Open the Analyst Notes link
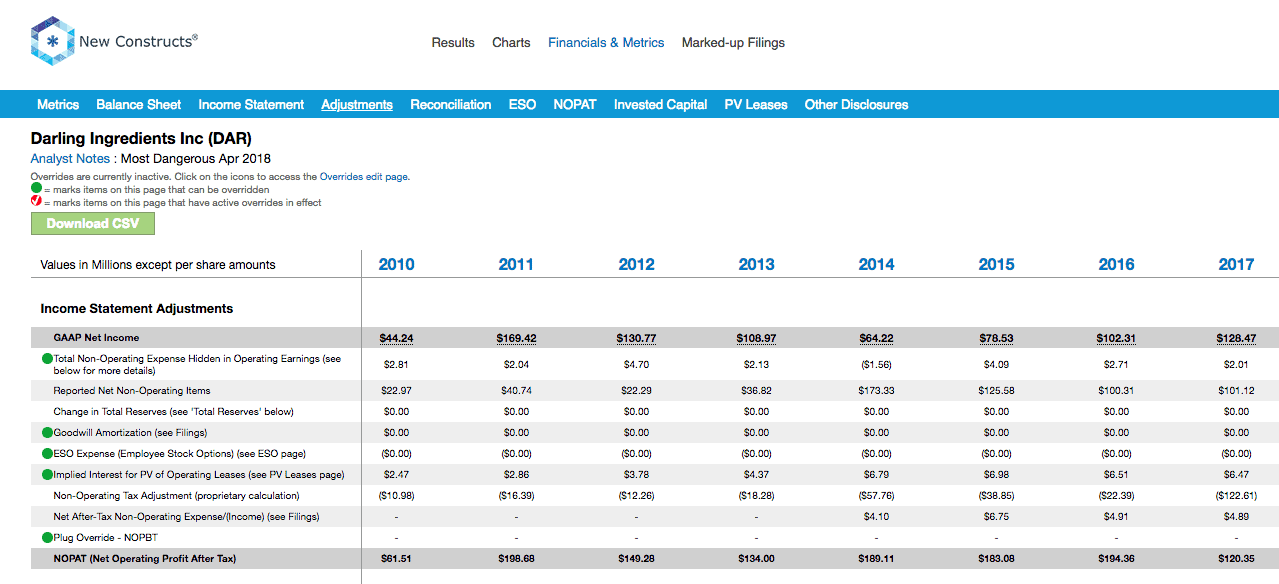1279x584 pixels. pyautogui.click(x=69, y=158)
